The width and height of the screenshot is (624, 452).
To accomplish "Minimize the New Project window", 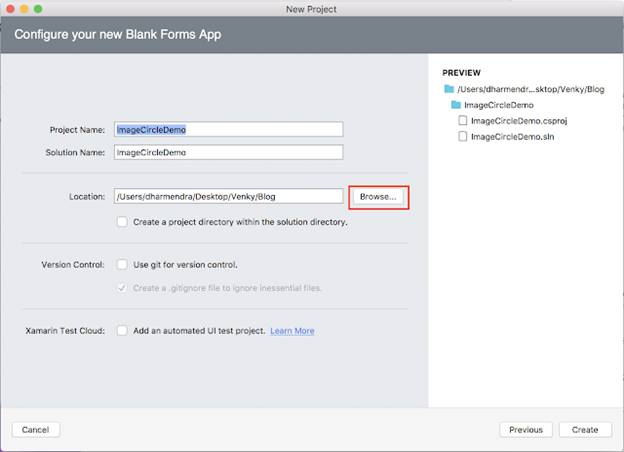I will coord(24,9).
